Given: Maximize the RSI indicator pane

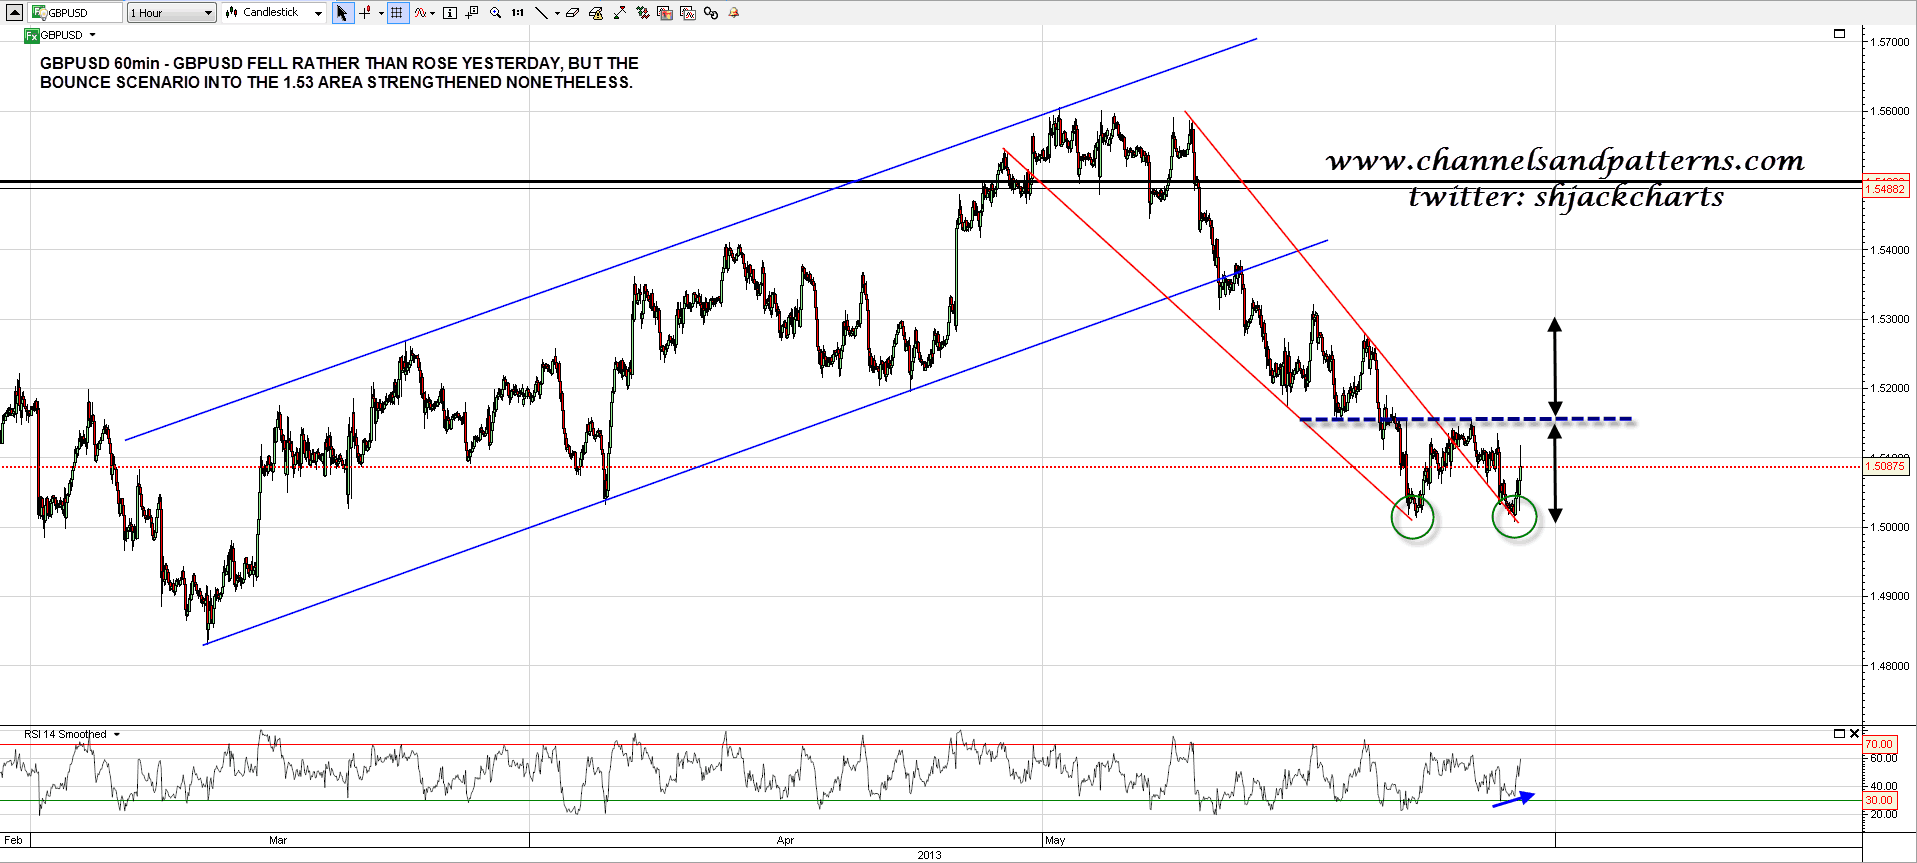Looking at the screenshot, I should [x=1839, y=734].
